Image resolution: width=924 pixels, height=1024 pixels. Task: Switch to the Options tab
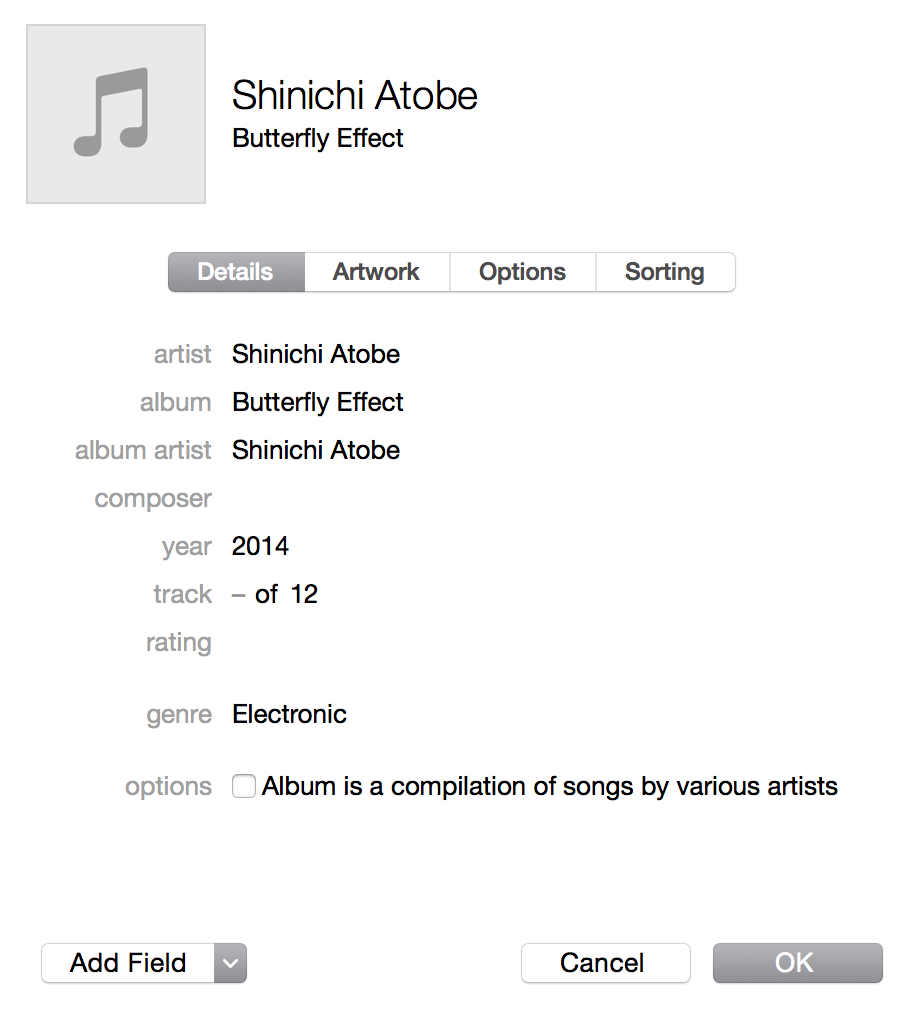(522, 272)
